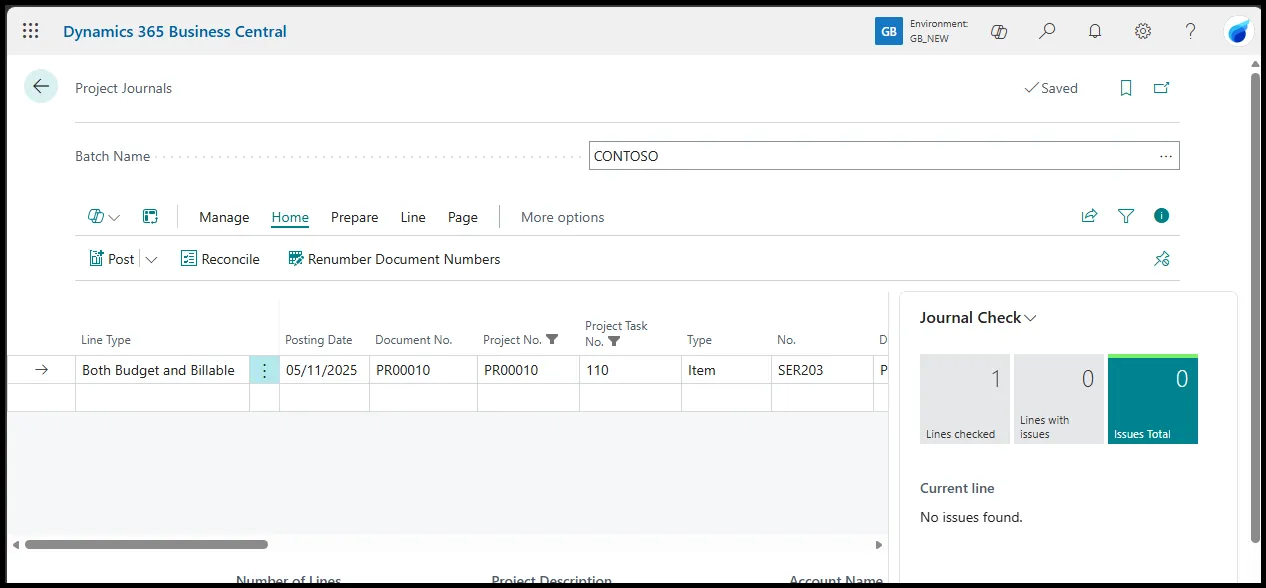Click the Dynamics 365 Business Central title
The image size is (1266, 588).
point(175,31)
